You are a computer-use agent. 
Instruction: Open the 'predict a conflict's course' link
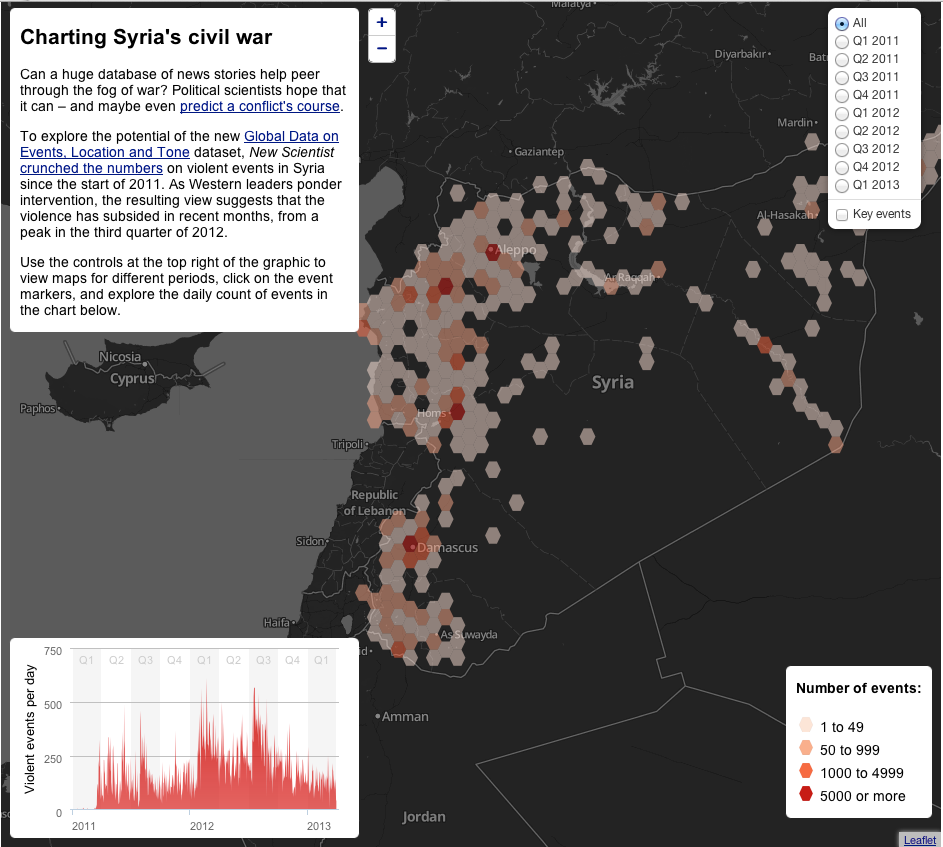260,106
